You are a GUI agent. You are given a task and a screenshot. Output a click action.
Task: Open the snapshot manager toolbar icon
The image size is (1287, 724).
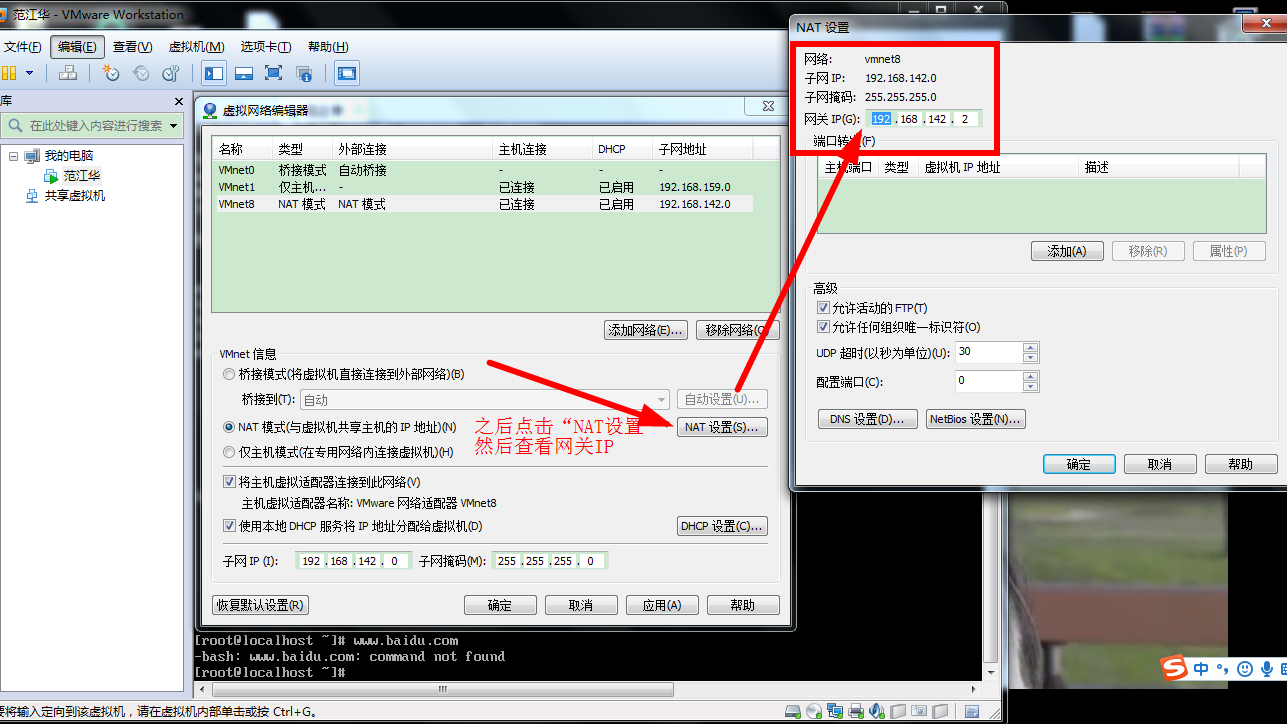pyautogui.click(x=171, y=73)
